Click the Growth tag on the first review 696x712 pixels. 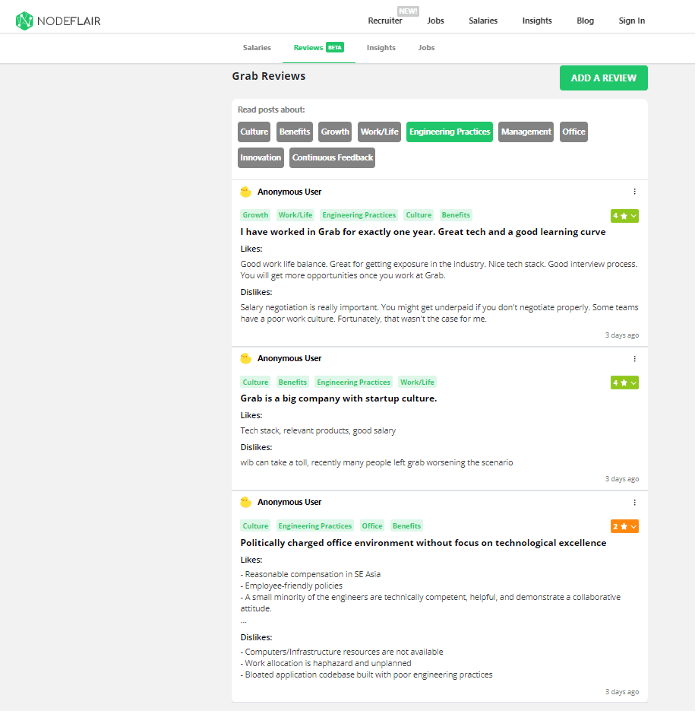[x=255, y=215]
